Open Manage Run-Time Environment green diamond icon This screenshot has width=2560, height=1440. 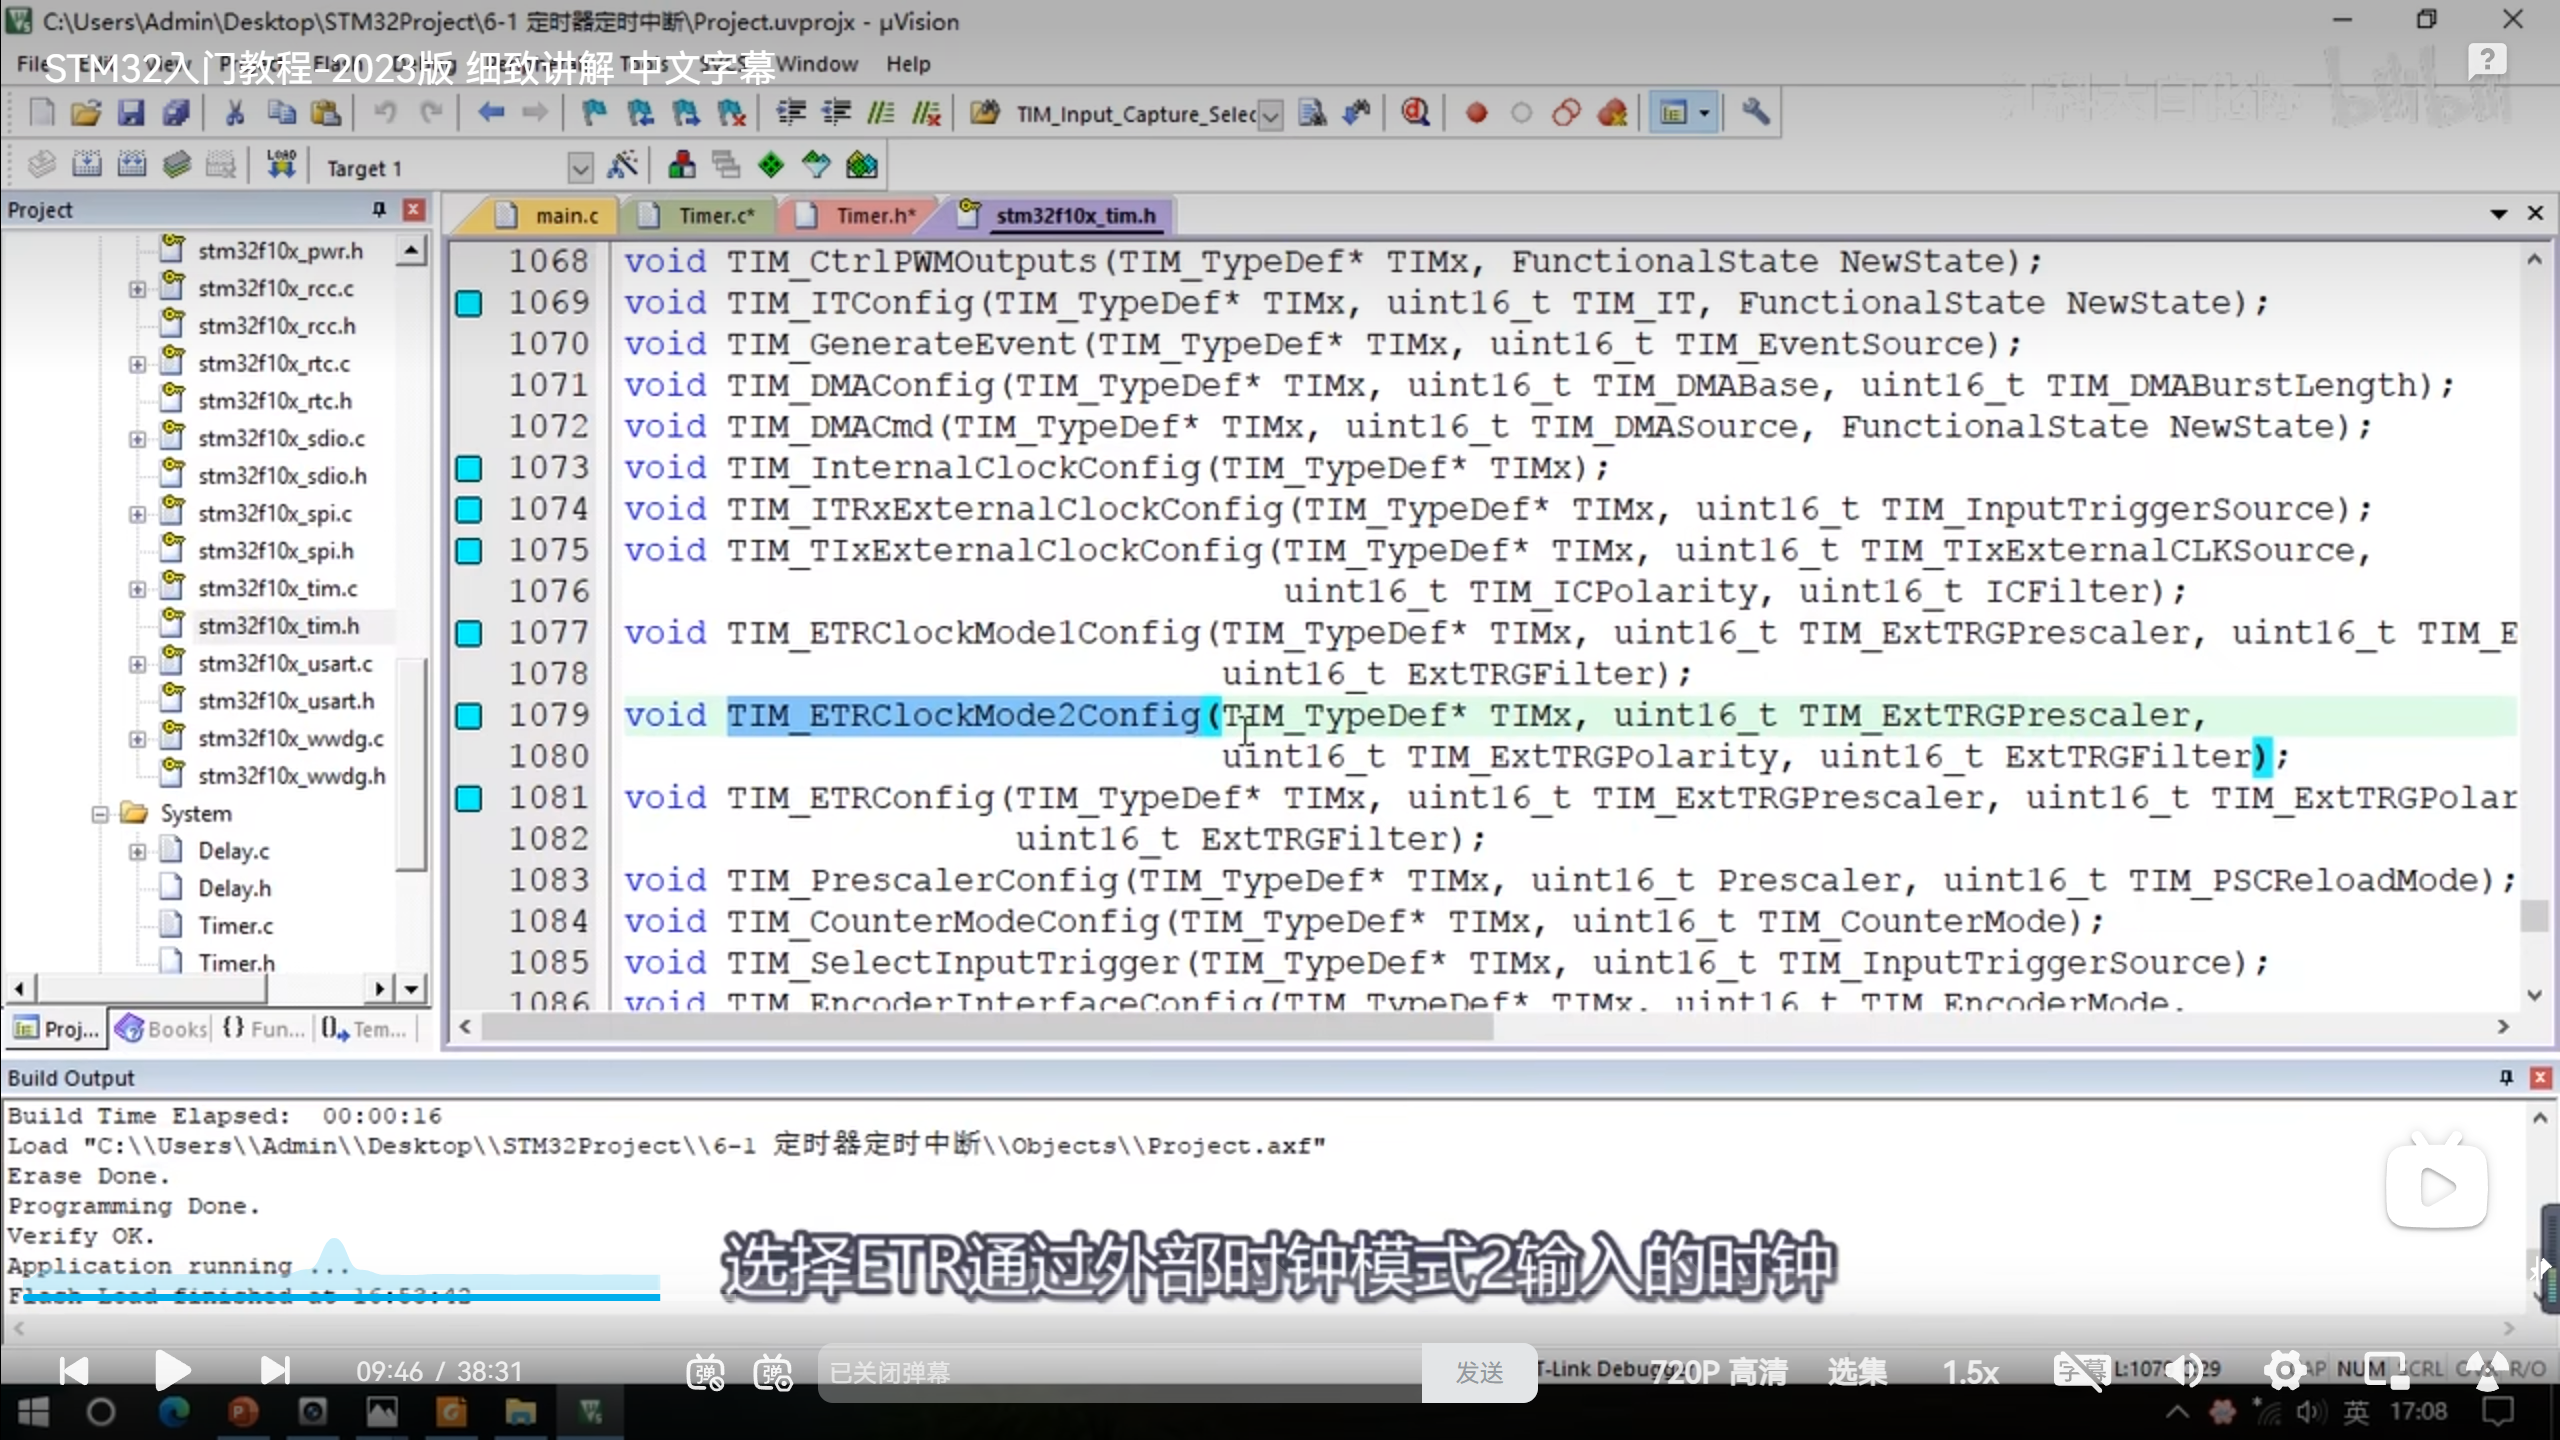(771, 164)
